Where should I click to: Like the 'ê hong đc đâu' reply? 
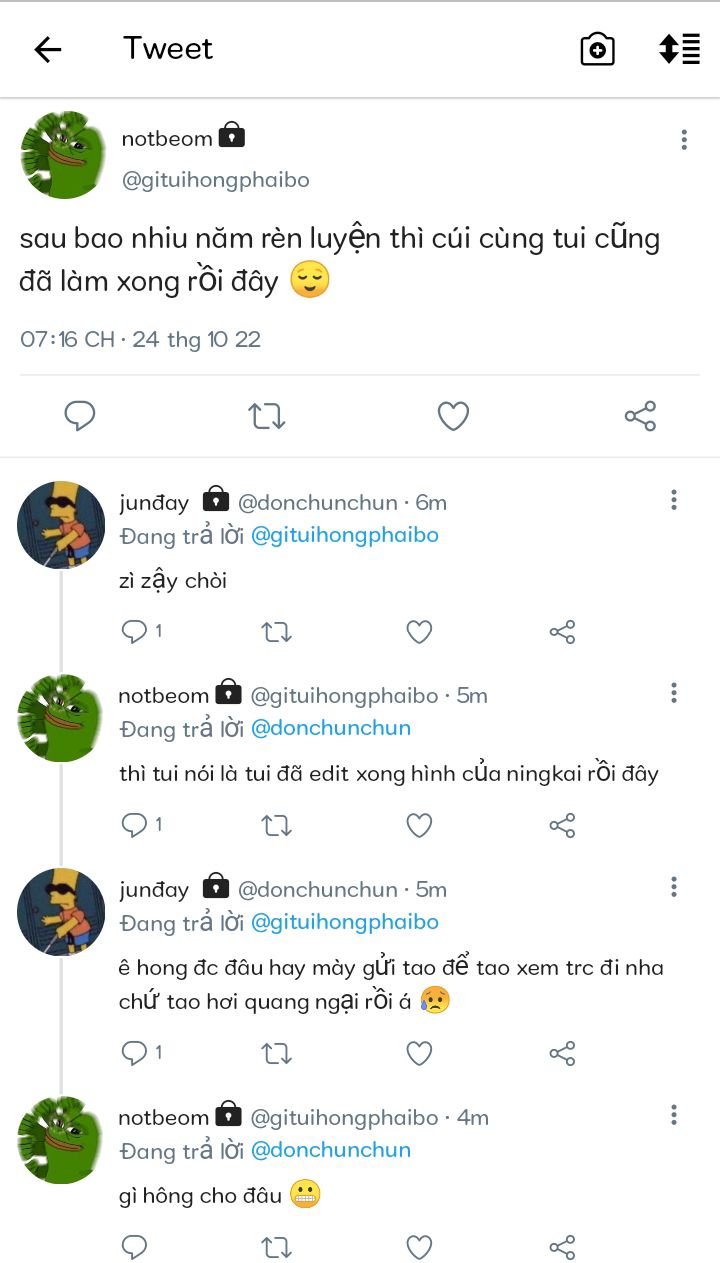point(419,1053)
